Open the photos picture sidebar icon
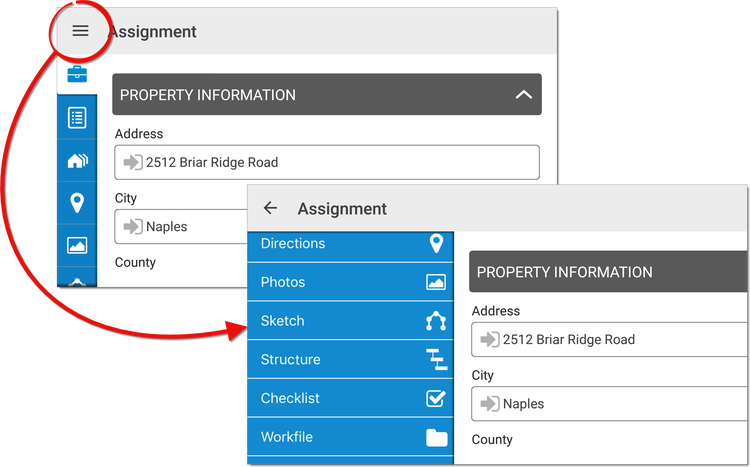This screenshot has width=750, height=467. (x=77, y=245)
